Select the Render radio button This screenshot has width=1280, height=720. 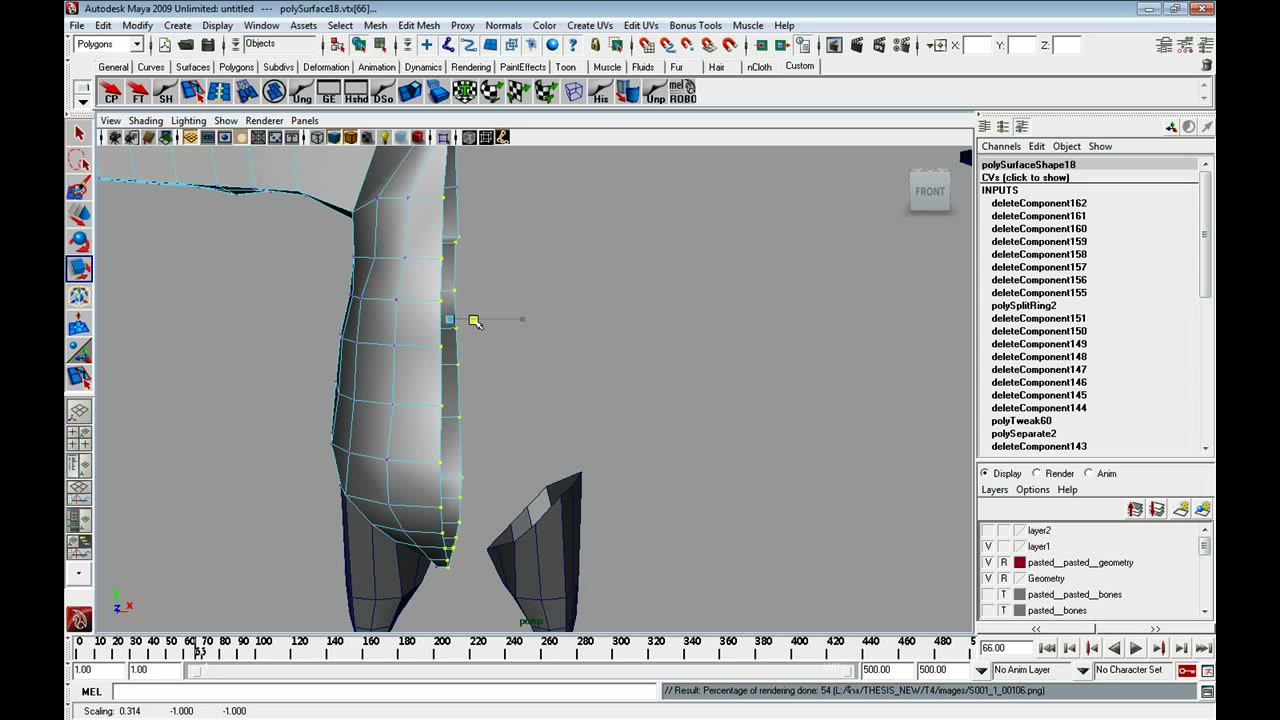[1036, 474]
